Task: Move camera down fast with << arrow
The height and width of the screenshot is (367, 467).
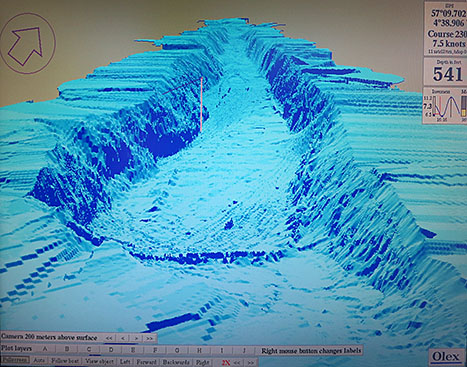Action: tap(109, 338)
